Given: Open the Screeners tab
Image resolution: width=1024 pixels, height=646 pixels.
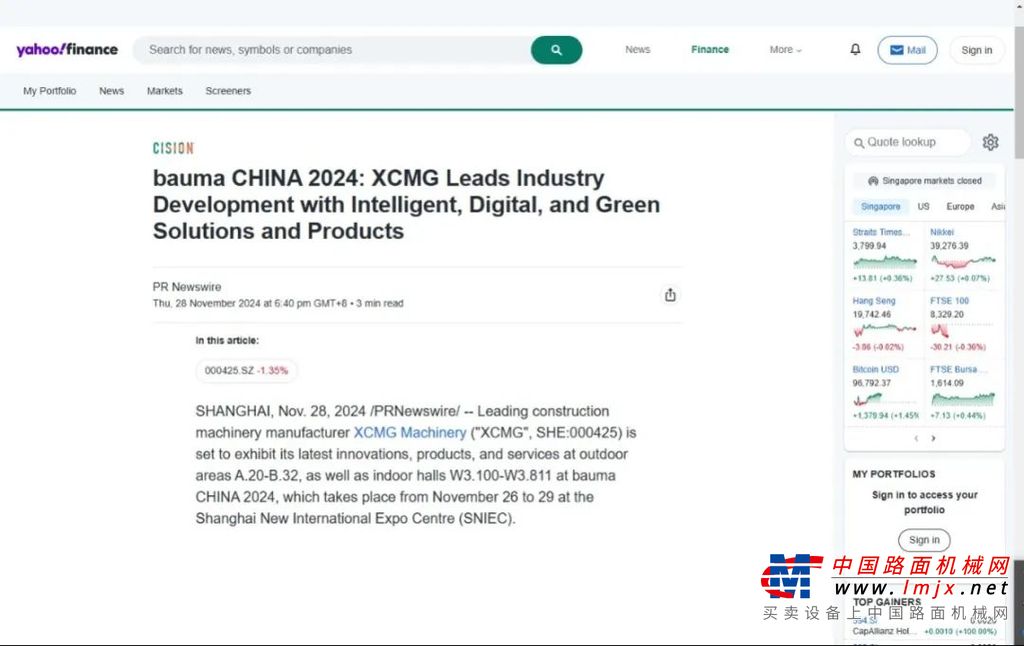Looking at the screenshot, I should pyautogui.click(x=228, y=91).
